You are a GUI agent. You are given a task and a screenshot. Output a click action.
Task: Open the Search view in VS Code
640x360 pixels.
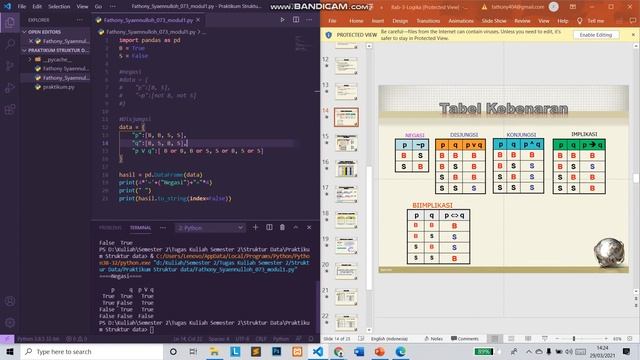pyautogui.click(x=10, y=44)
